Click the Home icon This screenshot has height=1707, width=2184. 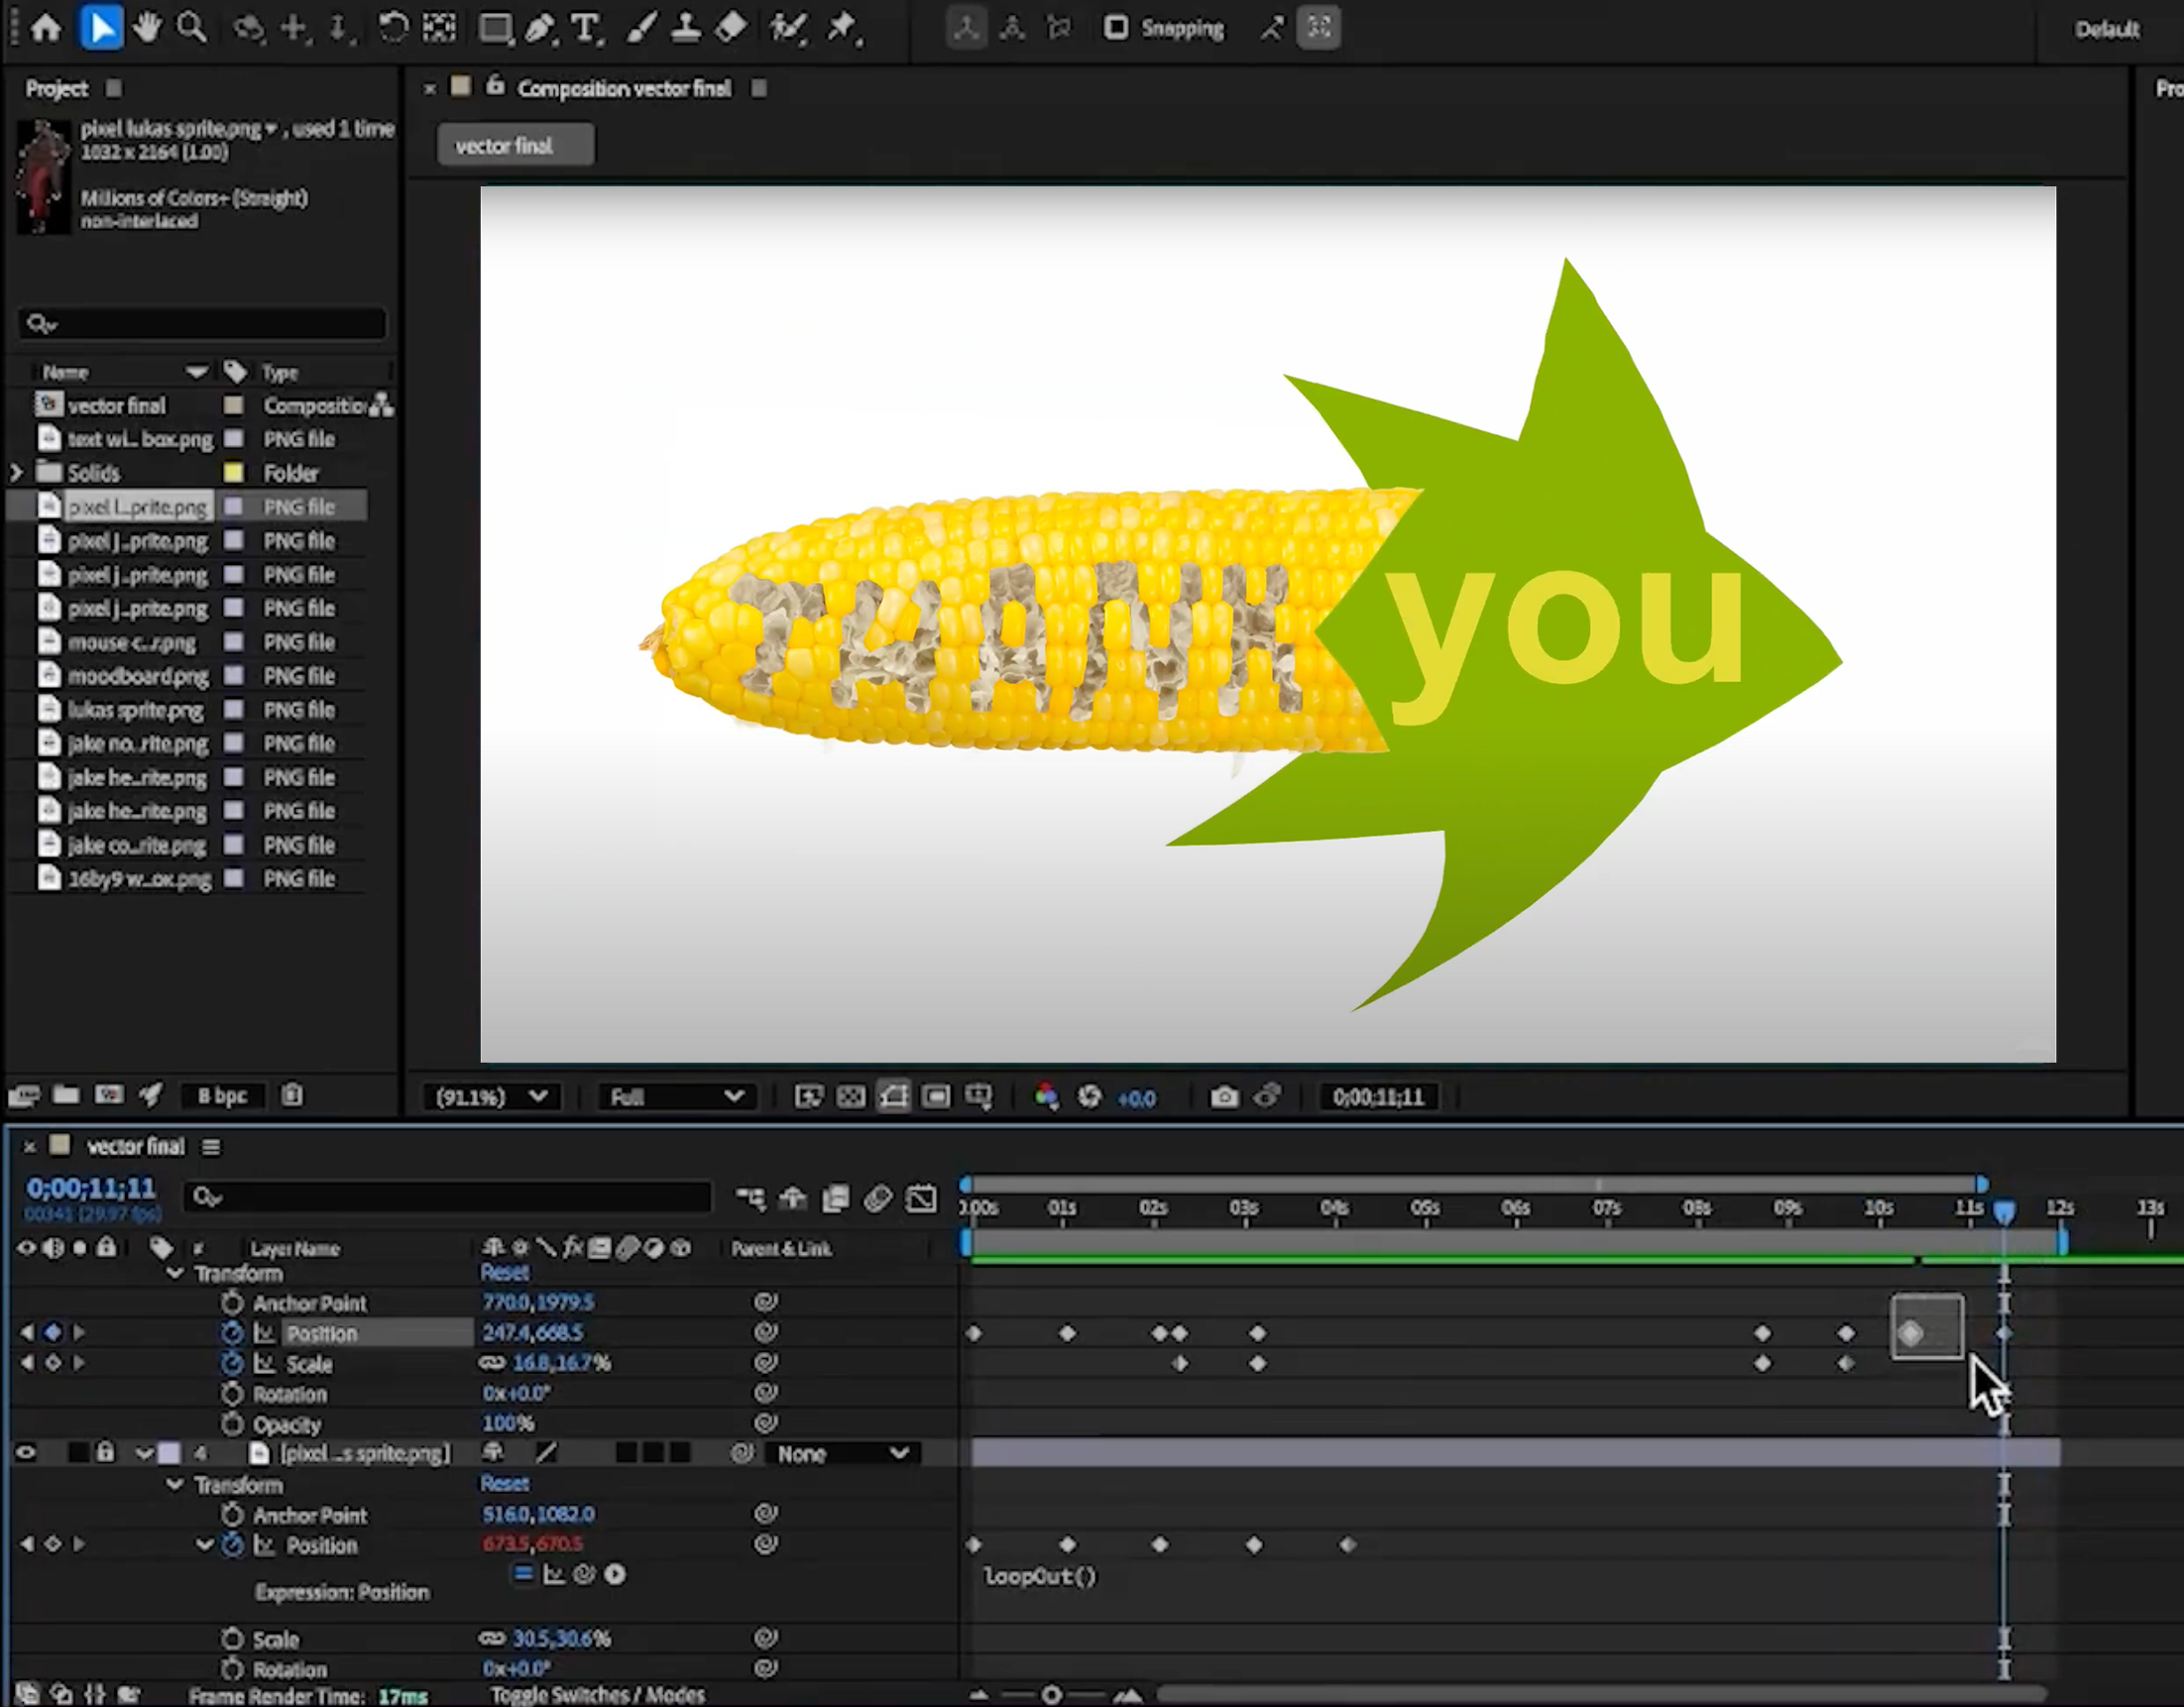45,28
